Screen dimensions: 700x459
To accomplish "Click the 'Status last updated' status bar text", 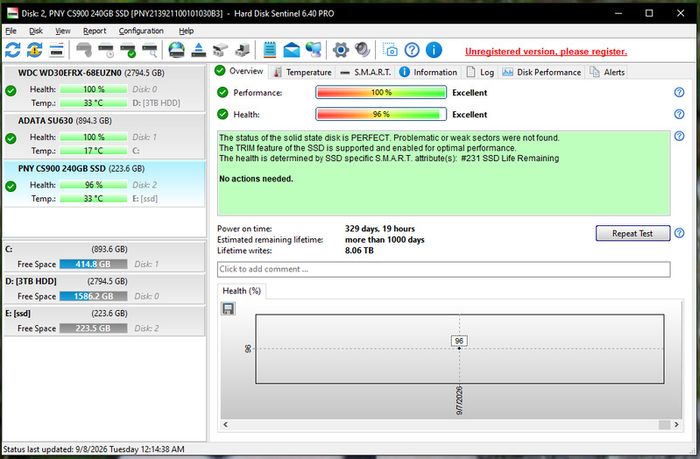I will coord(94,449).
